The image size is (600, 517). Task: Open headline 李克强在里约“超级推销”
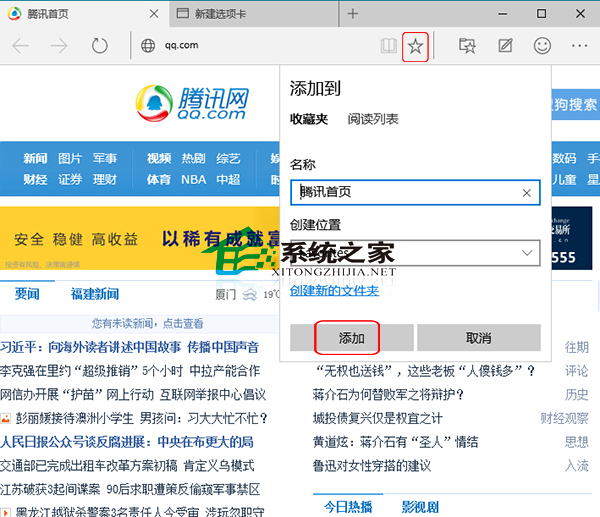[130, 371]
